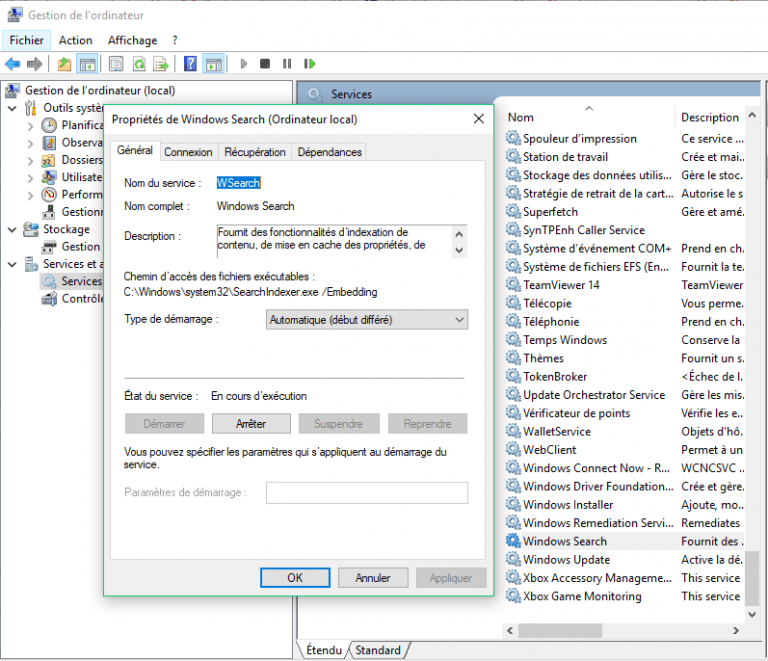Select the Windows Installer service row

pos(624,504)
